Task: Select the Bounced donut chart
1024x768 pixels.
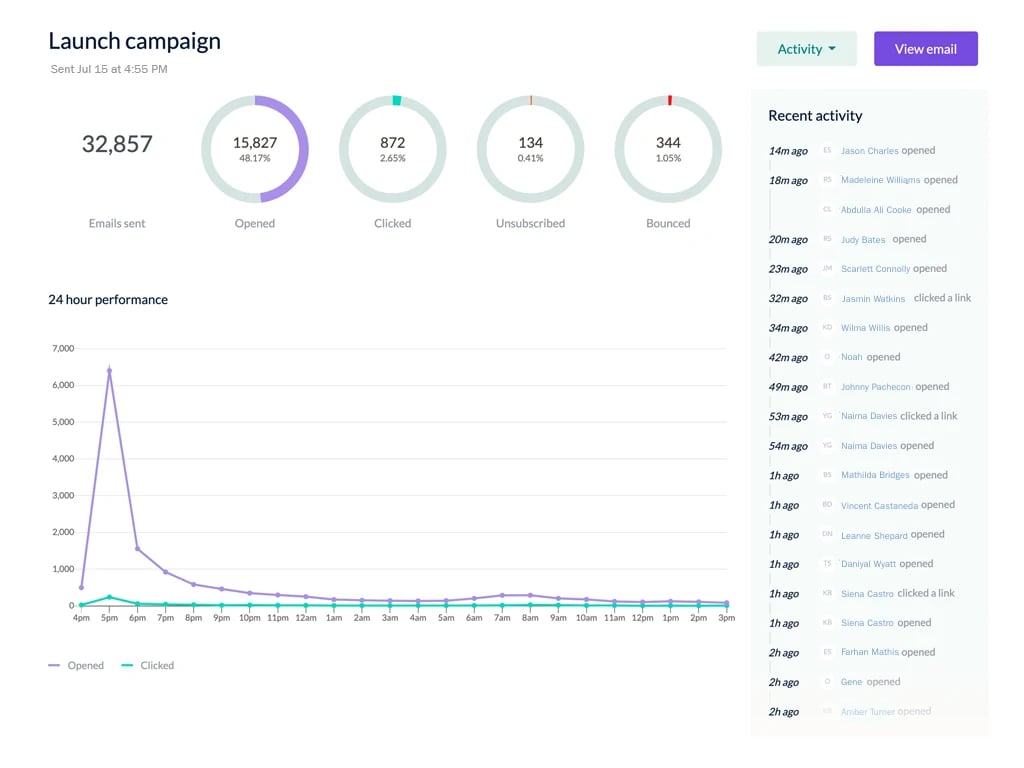Action: (x=668, y=149)
